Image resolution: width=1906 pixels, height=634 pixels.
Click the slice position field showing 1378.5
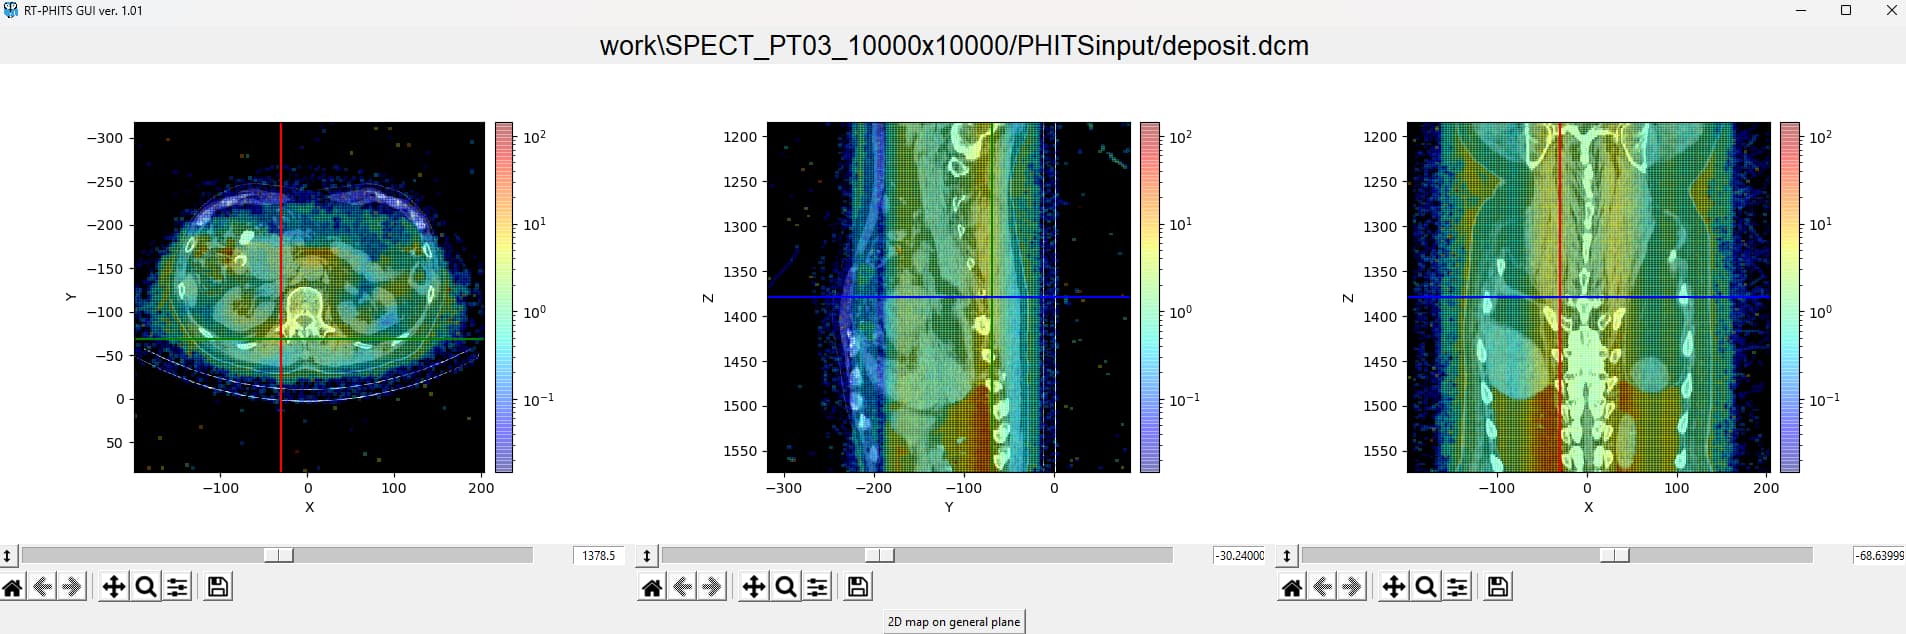pyautogui.click(x=598, y=555)
